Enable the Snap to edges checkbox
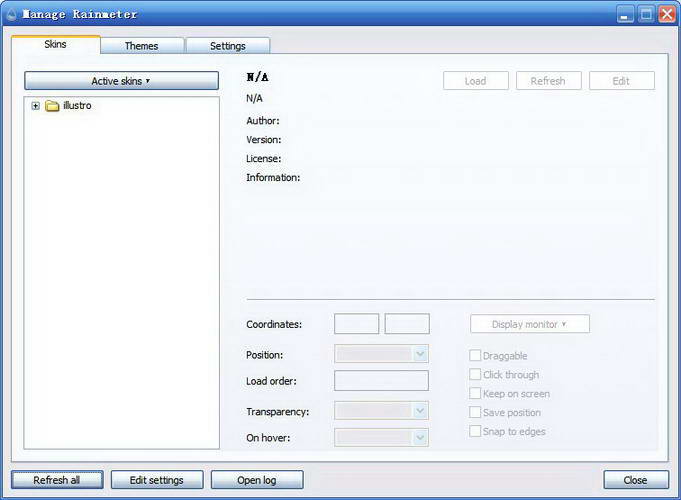 click(475, 431)
